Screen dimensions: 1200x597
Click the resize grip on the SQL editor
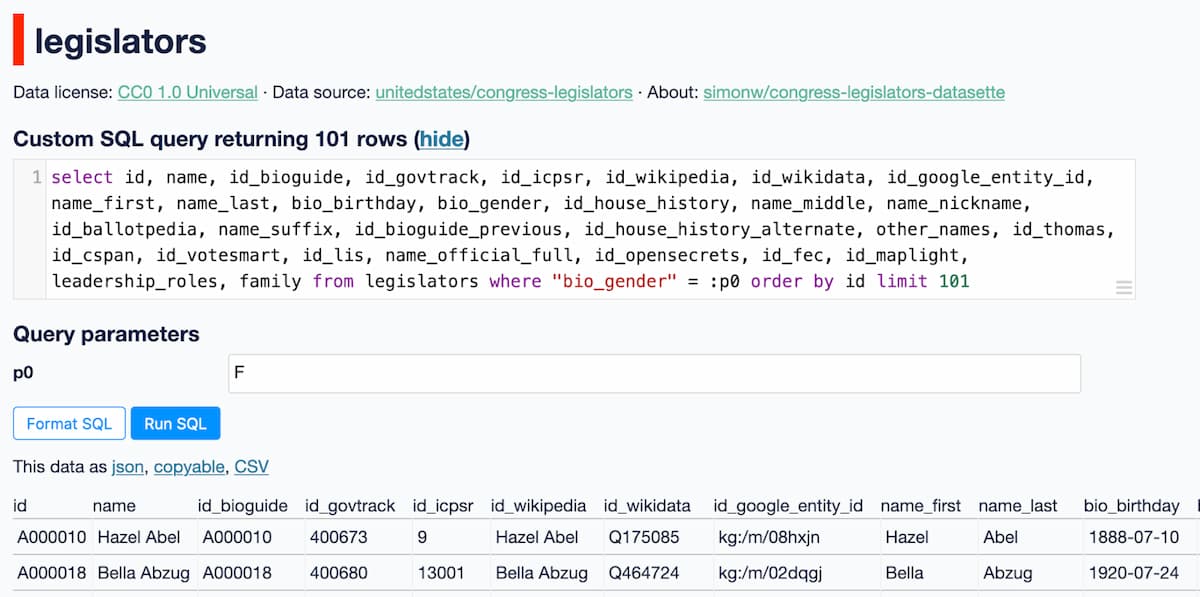pos(1124,288)
